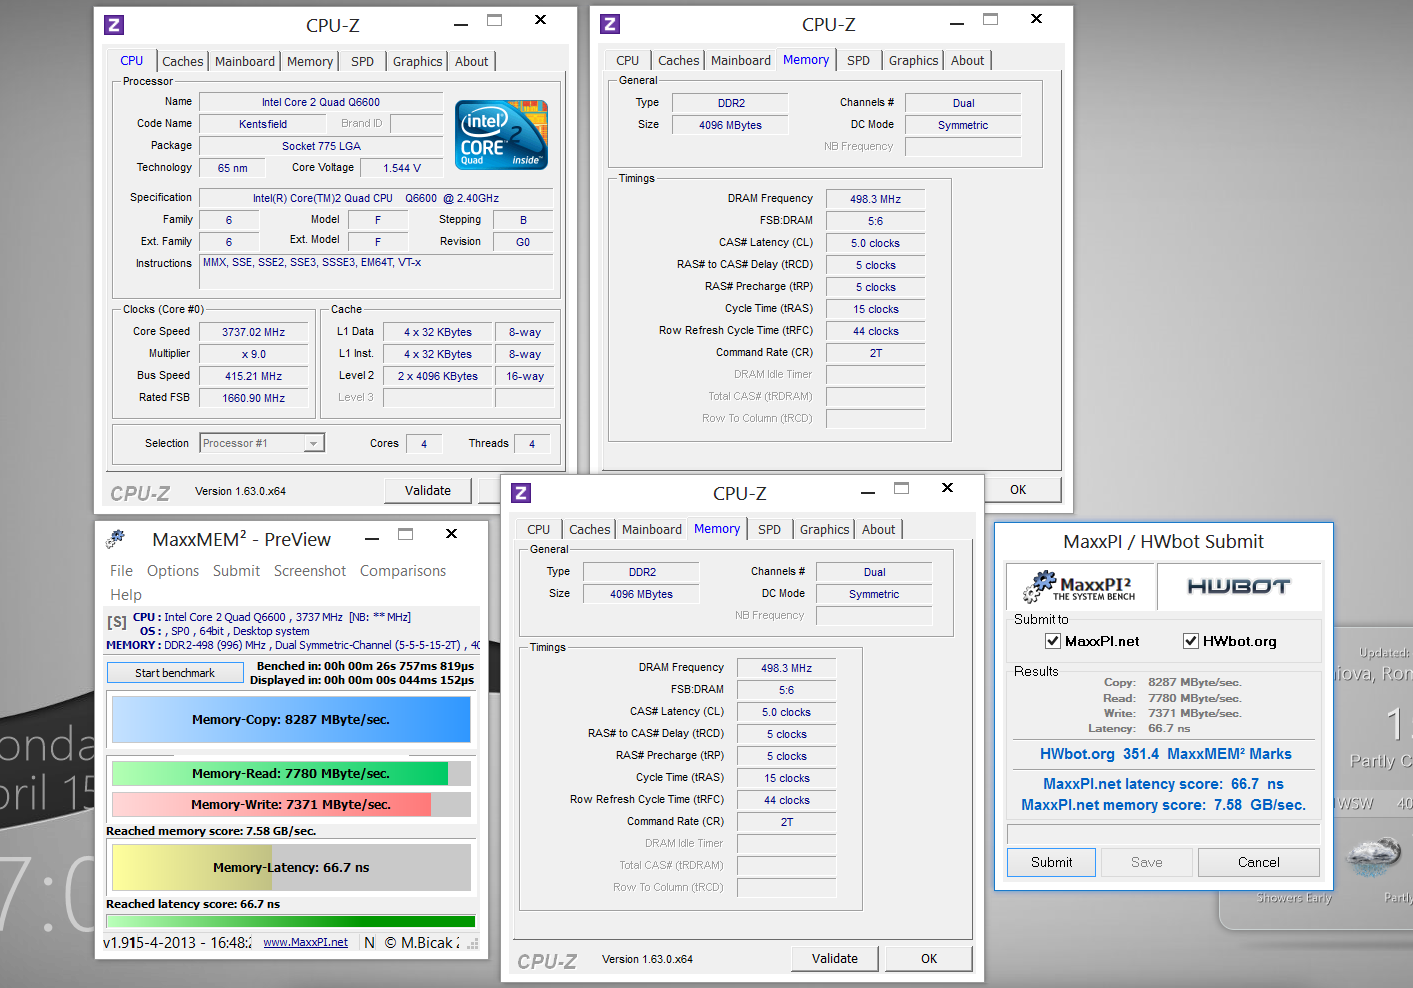Click the weather cloud icon on the desktop gadget
The image size is (1413, 988).
click(x=1375, y=856)
